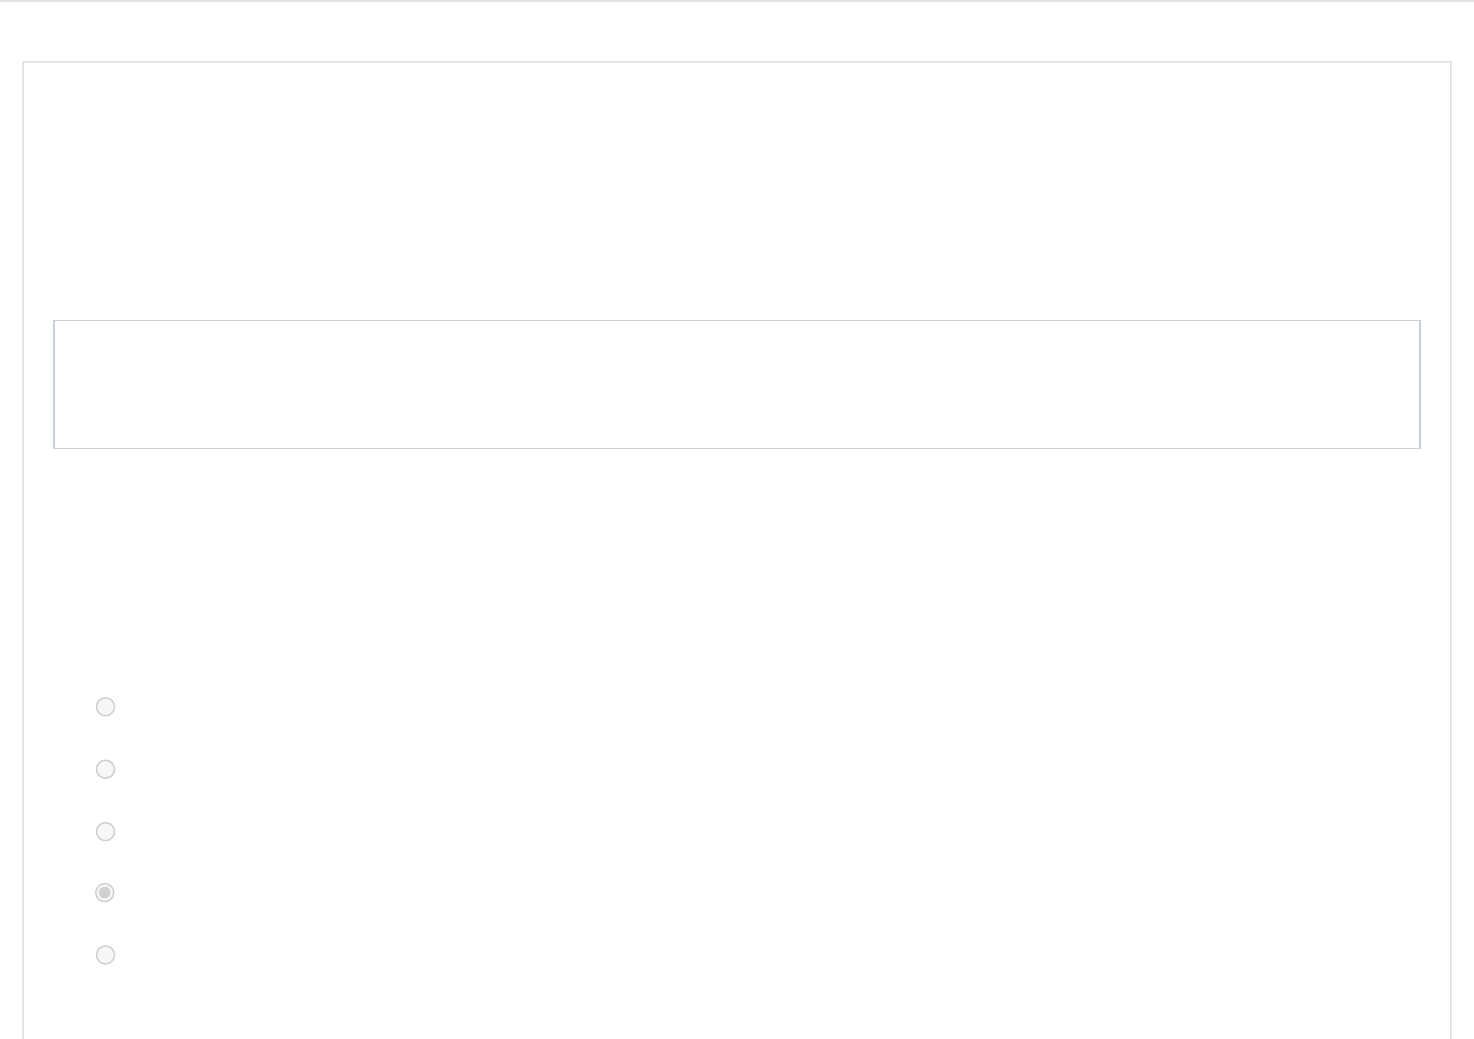Image resolution: width=1474 pixels, height=1039 pixels.
Task: Click the filled radio button
Action: 105,892
